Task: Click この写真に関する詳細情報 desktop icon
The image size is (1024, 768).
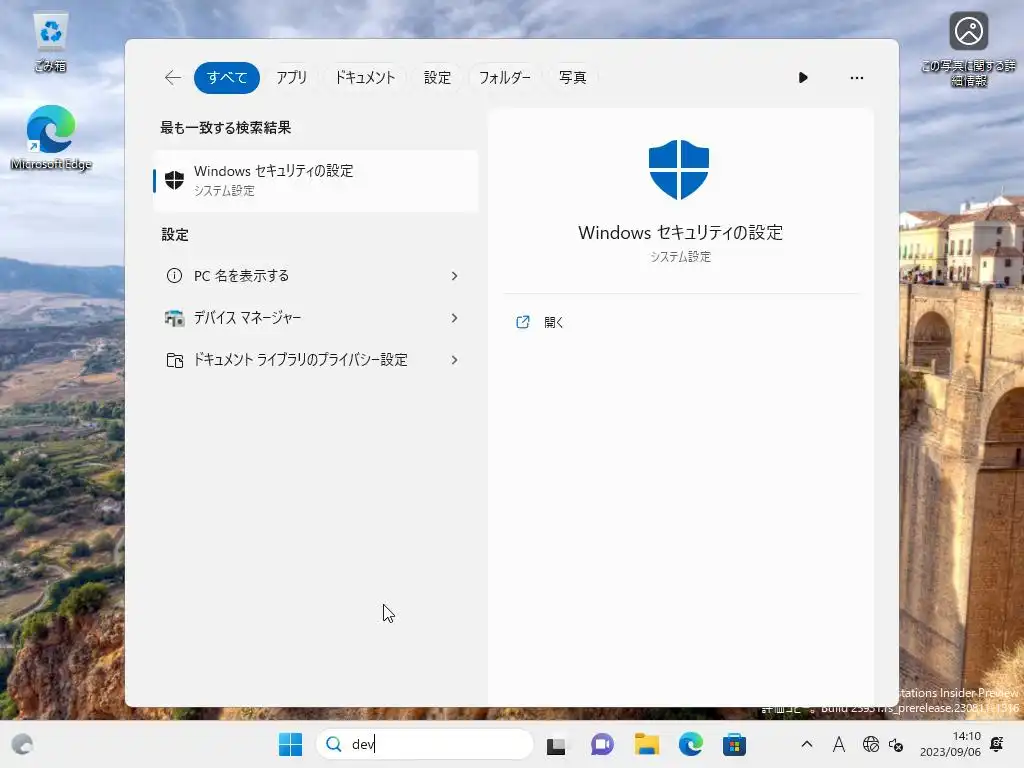Action: coord(968,49)
